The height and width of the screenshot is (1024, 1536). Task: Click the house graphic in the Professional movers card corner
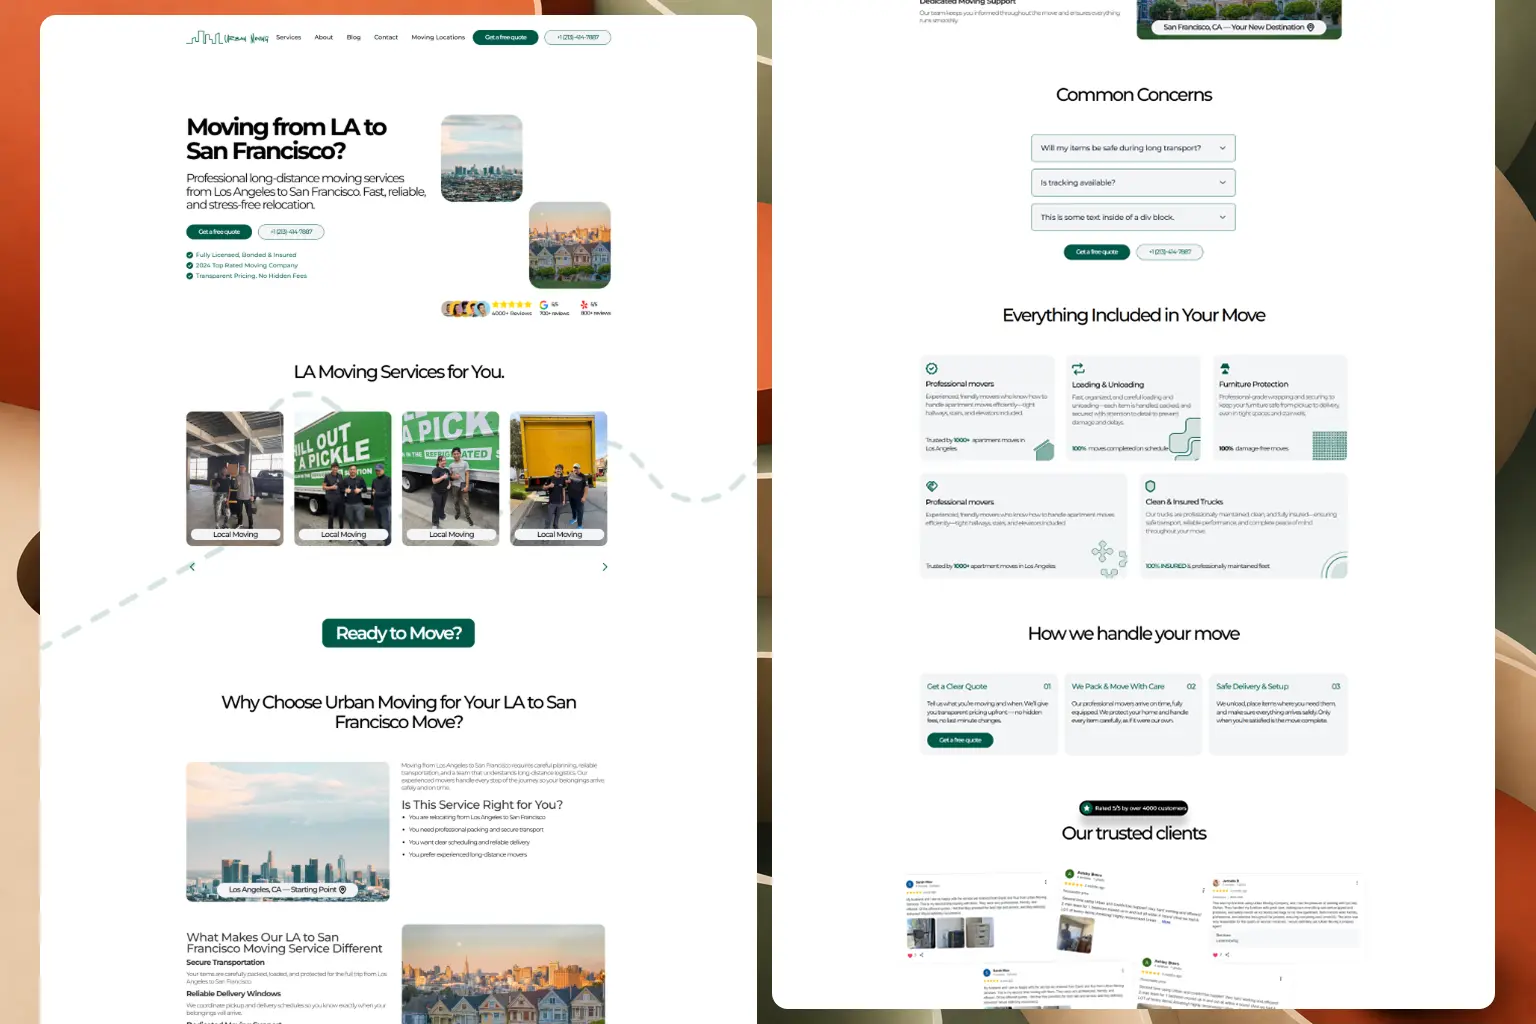click(1044, 450)
